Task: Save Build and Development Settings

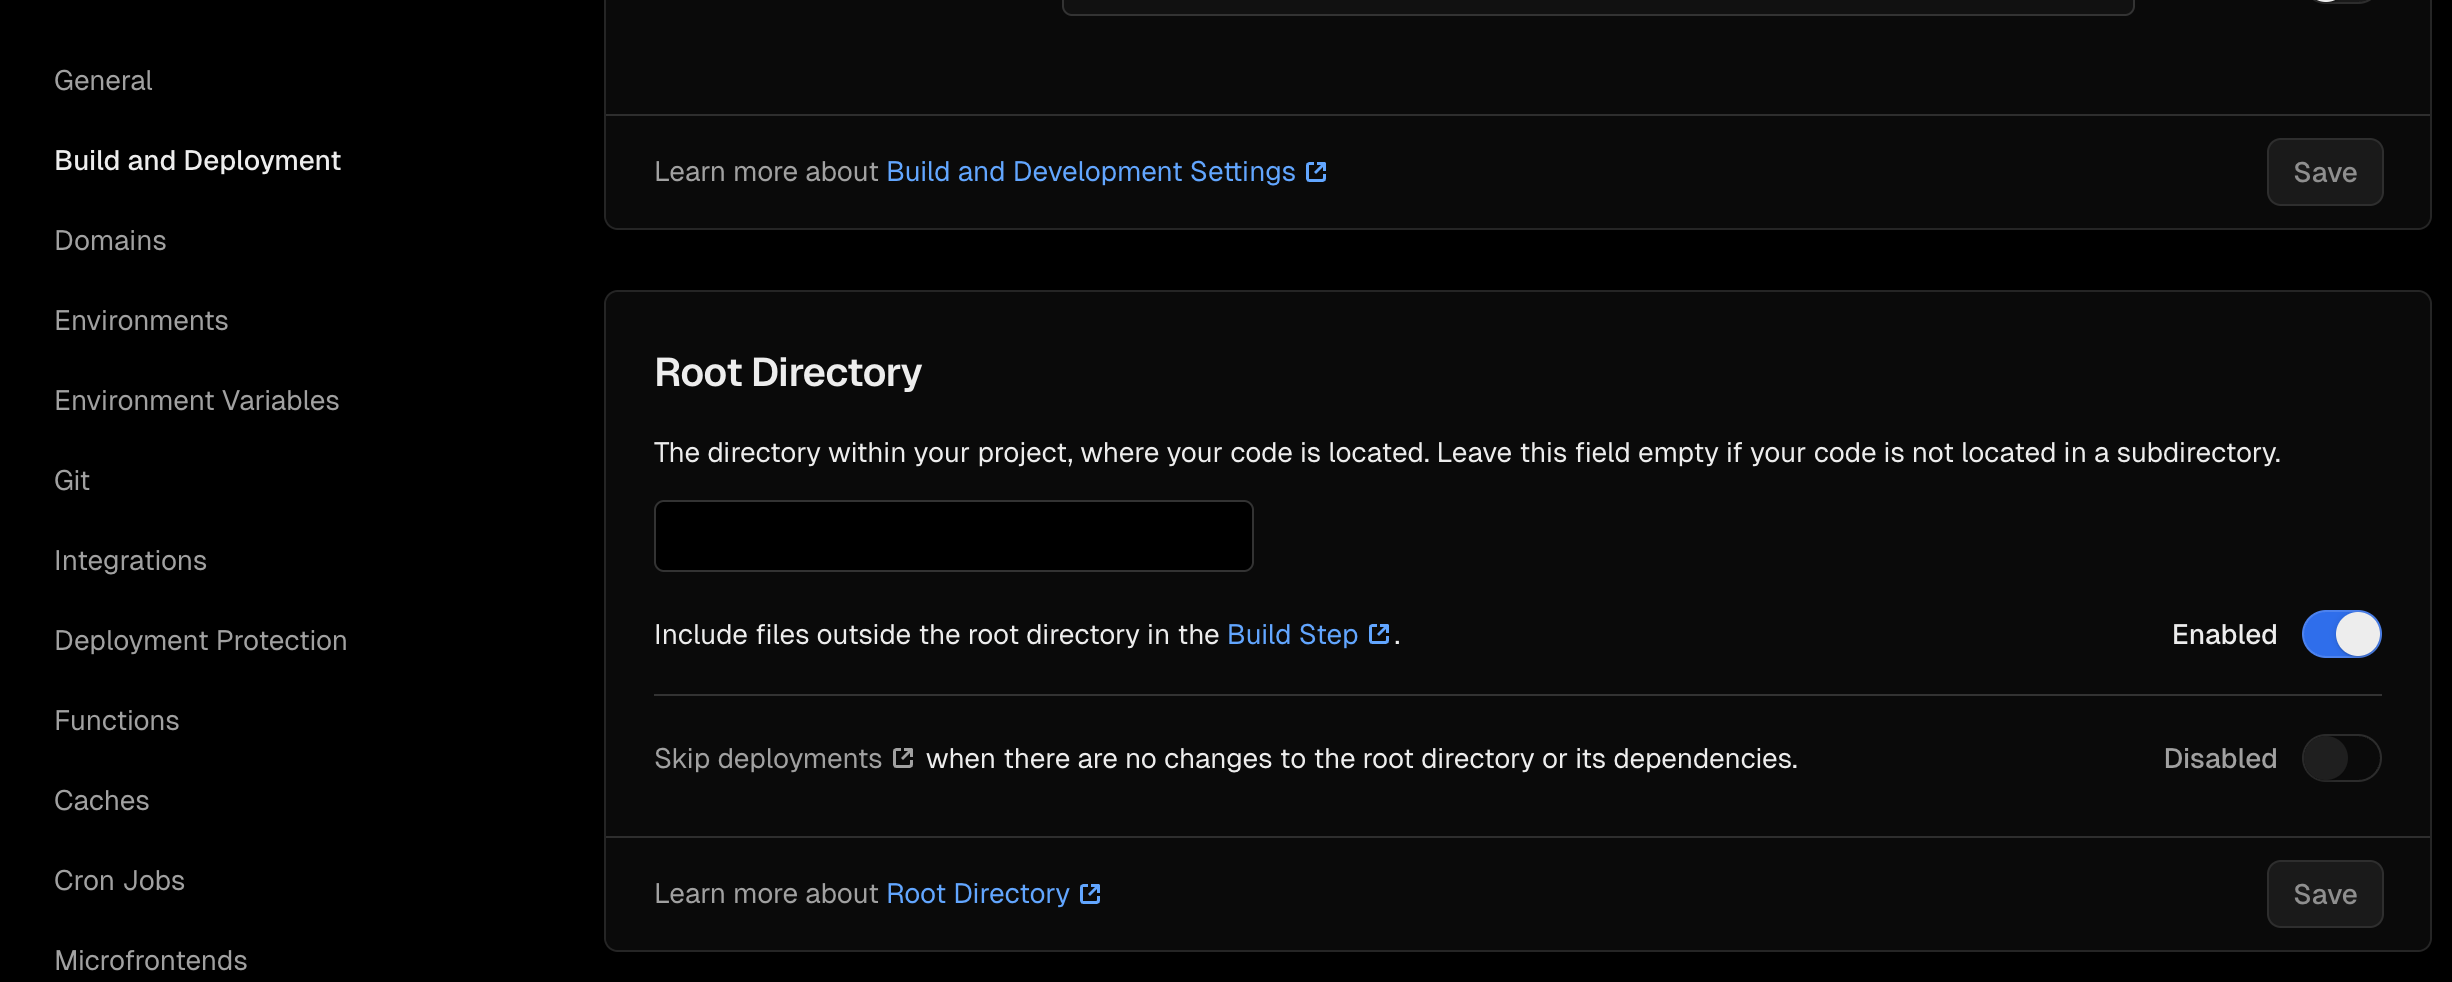Action: click(x=2324, y=172)
